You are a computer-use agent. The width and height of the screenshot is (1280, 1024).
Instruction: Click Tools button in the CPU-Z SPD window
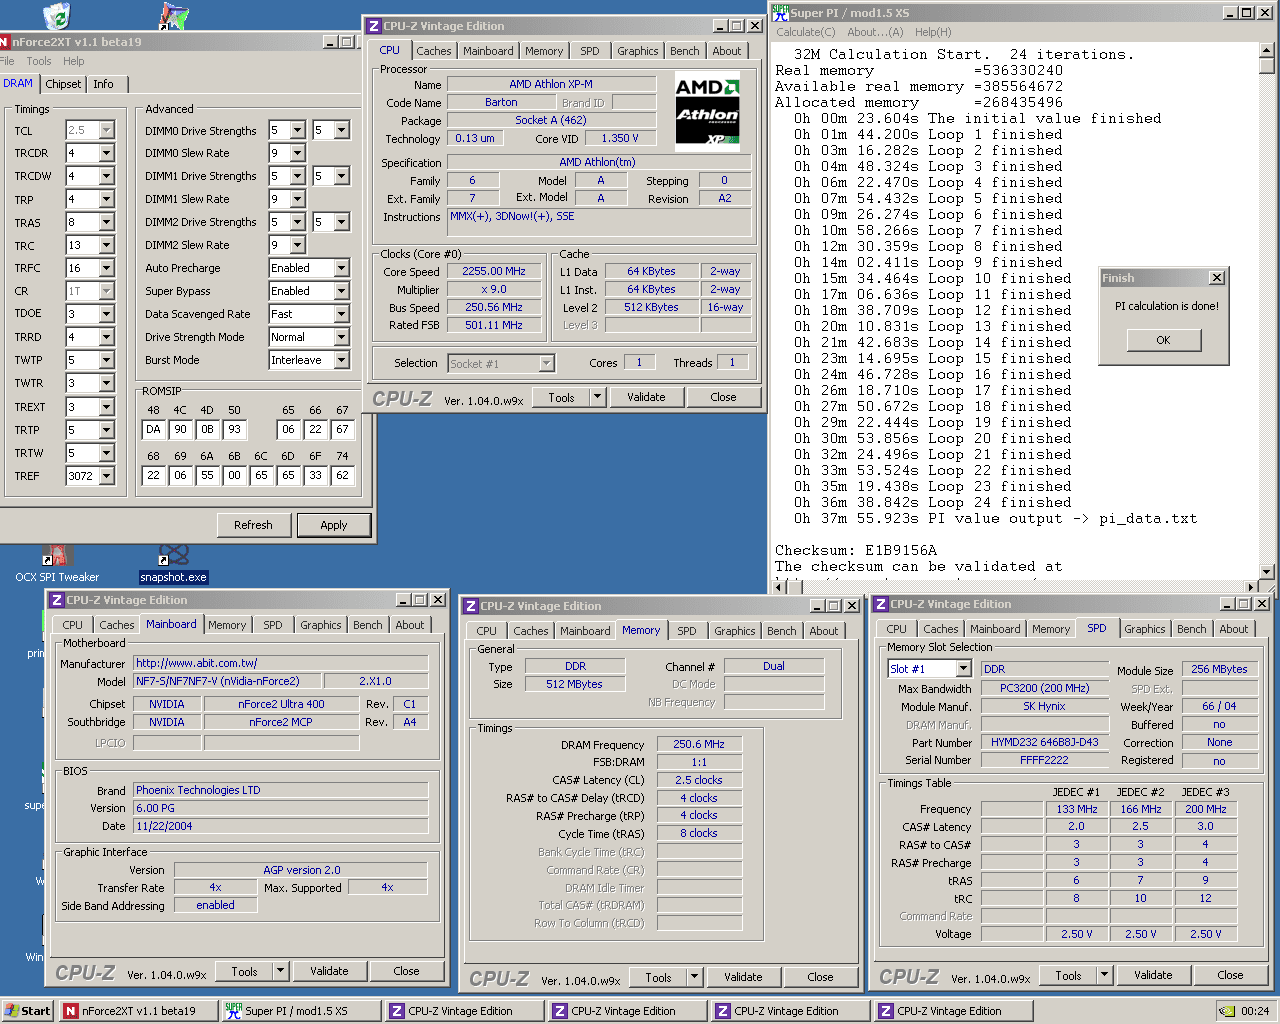[x=1068, y=975]
